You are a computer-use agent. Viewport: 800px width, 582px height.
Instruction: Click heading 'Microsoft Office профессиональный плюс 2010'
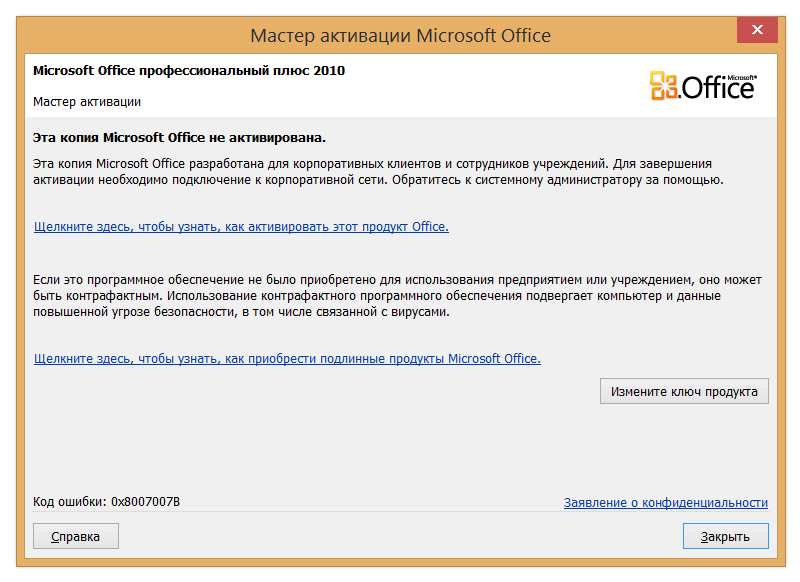coord(189,70)
